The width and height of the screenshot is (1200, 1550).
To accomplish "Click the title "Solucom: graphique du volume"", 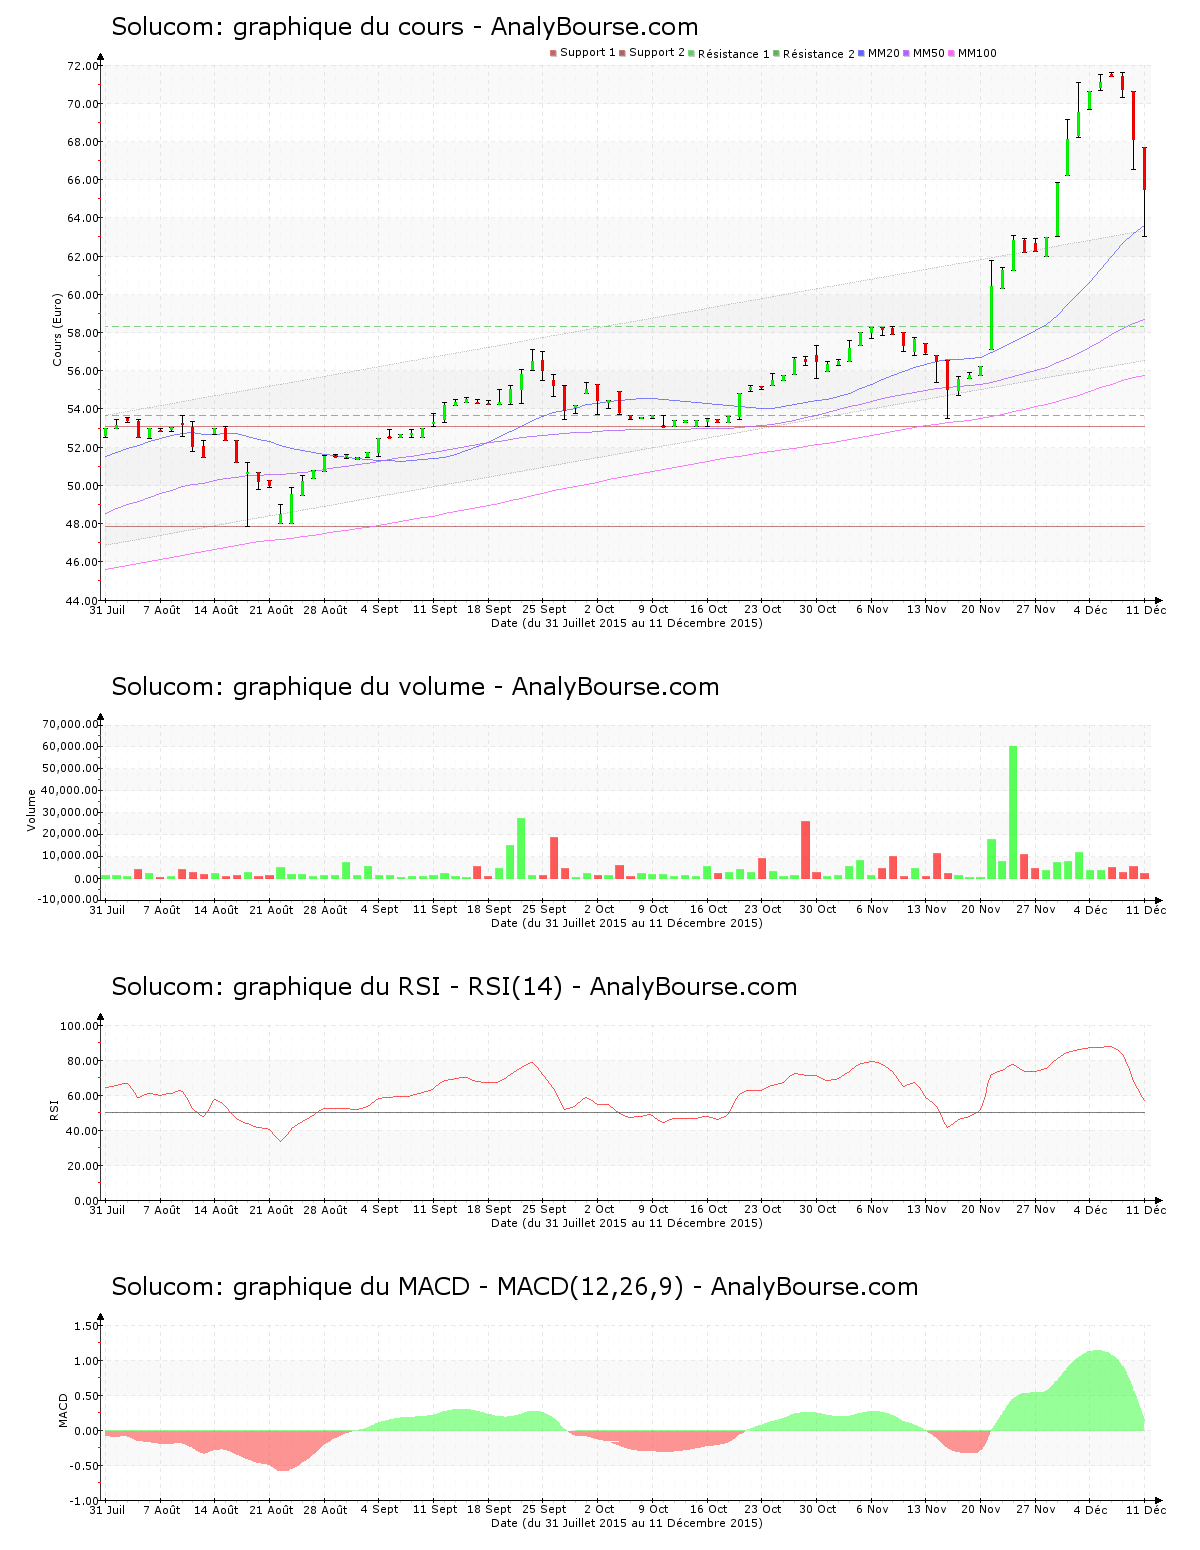I will (x=298, y=687).
